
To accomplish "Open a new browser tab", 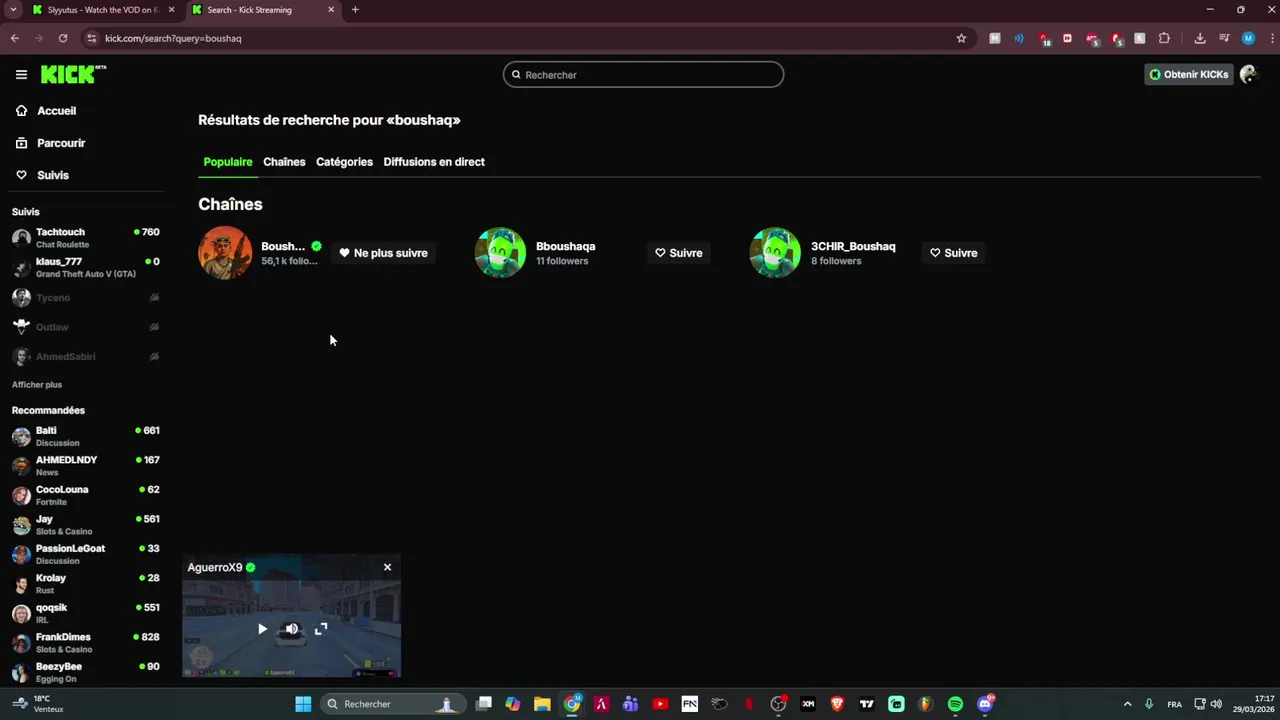I will (x=355, y=10).
